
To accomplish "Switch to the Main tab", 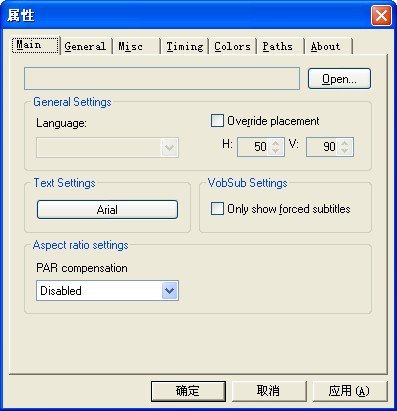I will [x=35, y=45].
